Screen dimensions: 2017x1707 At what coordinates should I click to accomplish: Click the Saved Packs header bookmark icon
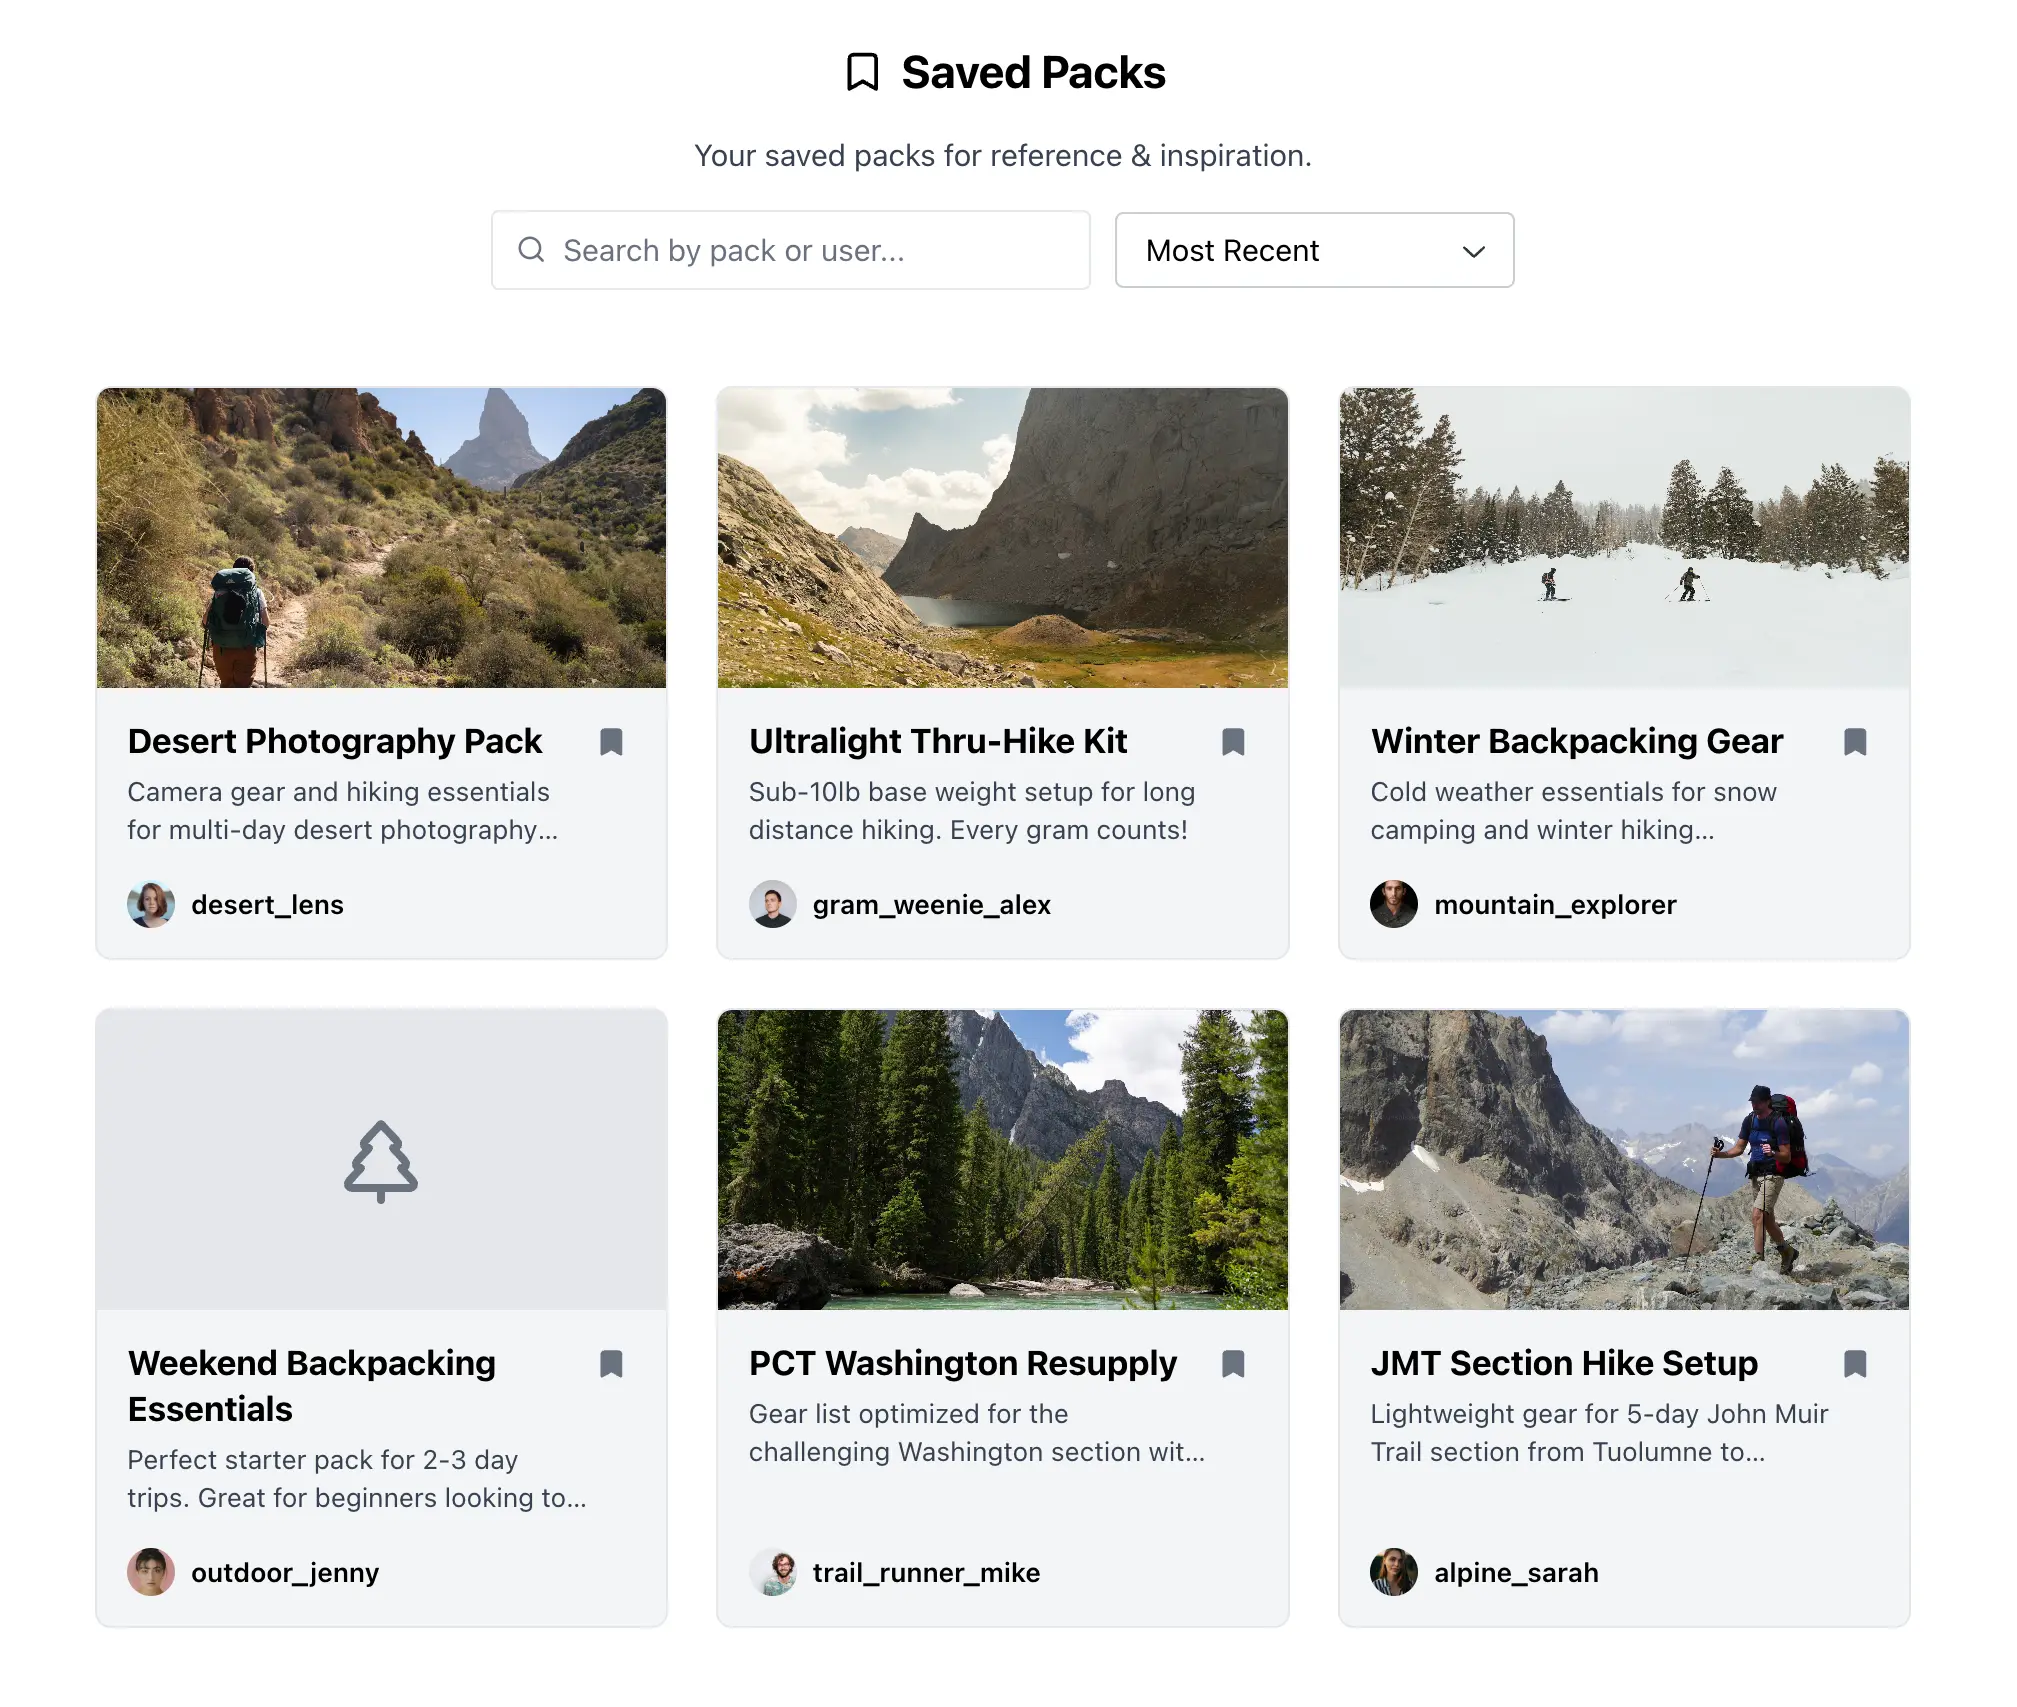click(x=862, y=73)
